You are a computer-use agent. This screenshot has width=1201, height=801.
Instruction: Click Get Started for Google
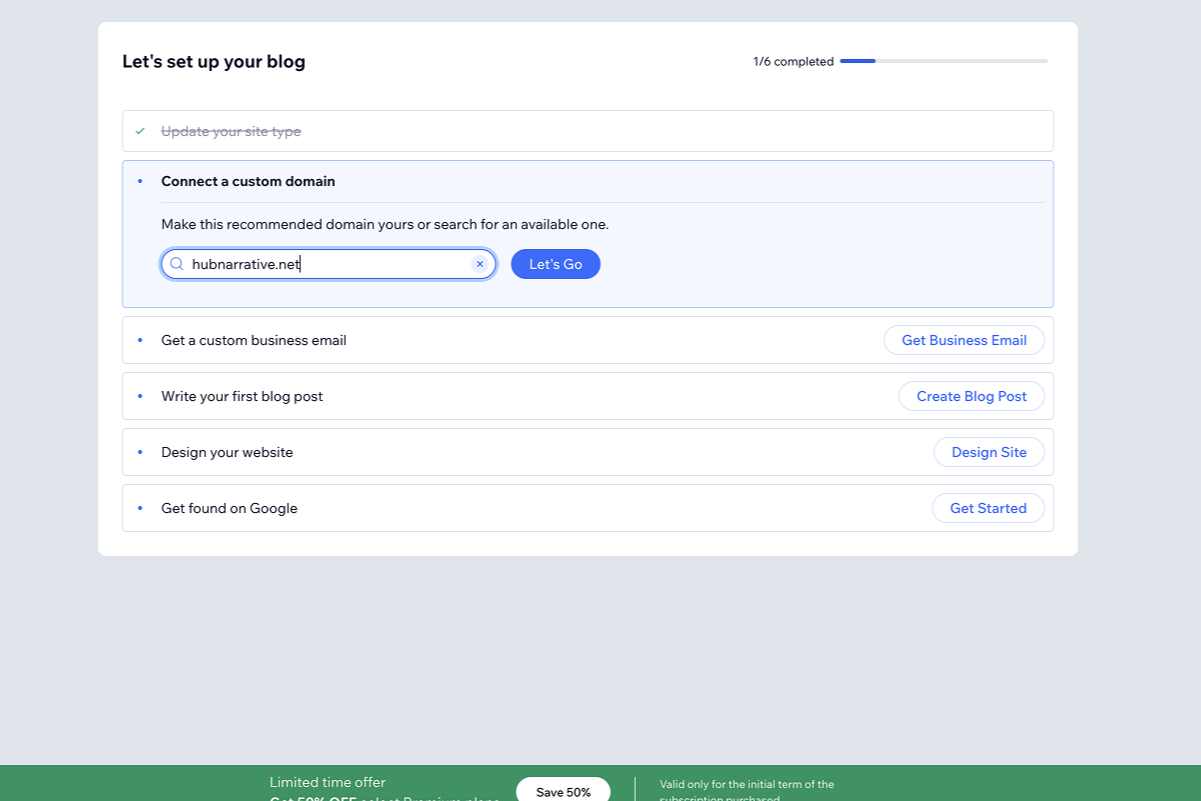[988, 508]
